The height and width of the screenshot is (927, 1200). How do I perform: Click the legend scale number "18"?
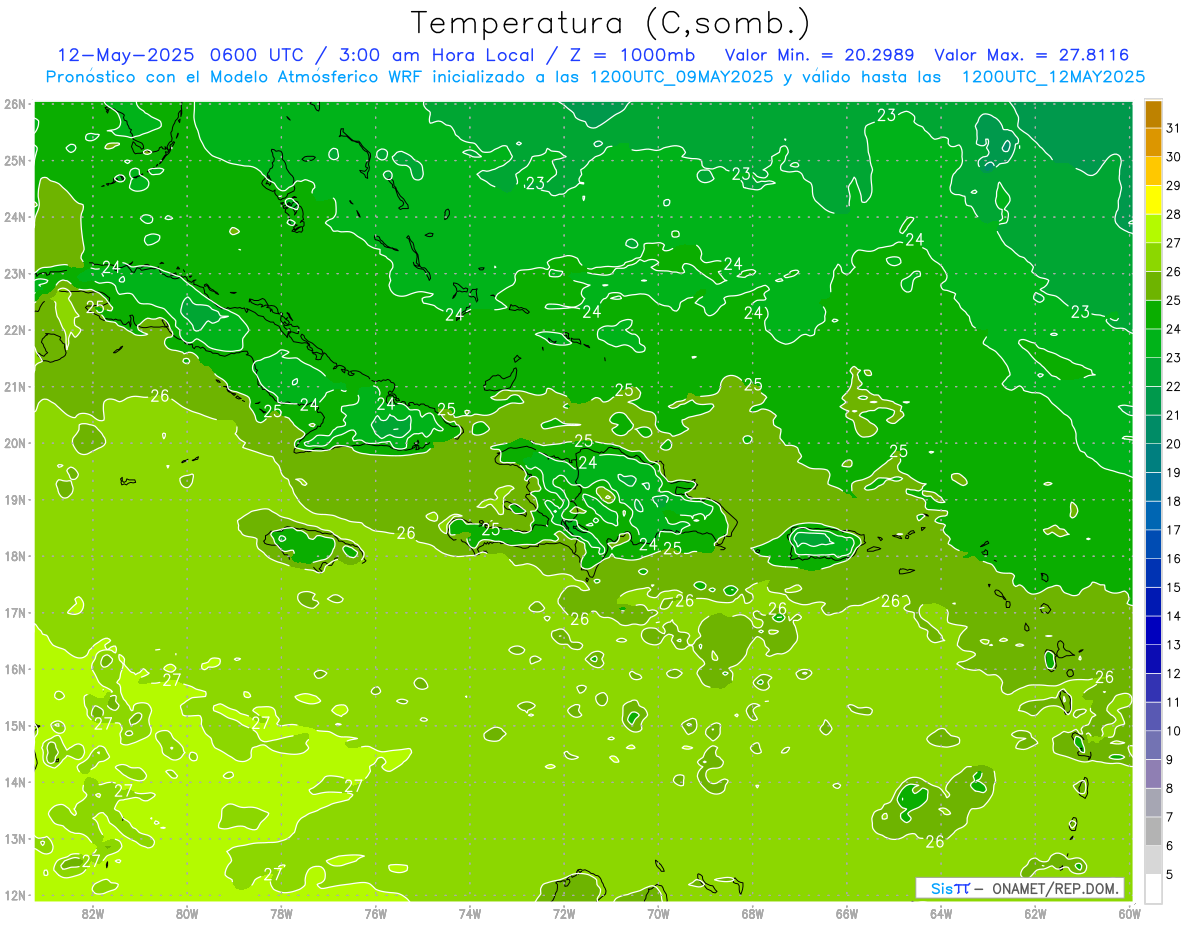[1173, 501]
